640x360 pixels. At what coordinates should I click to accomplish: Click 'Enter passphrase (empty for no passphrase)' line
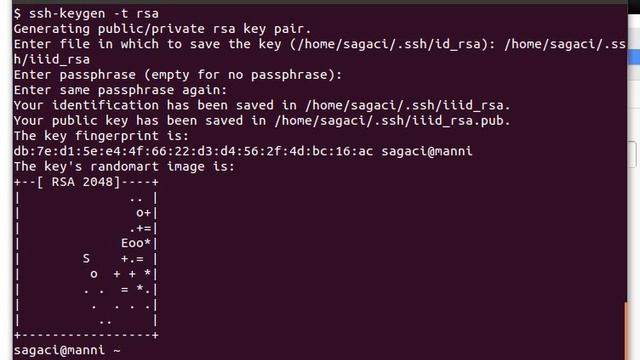178,75
